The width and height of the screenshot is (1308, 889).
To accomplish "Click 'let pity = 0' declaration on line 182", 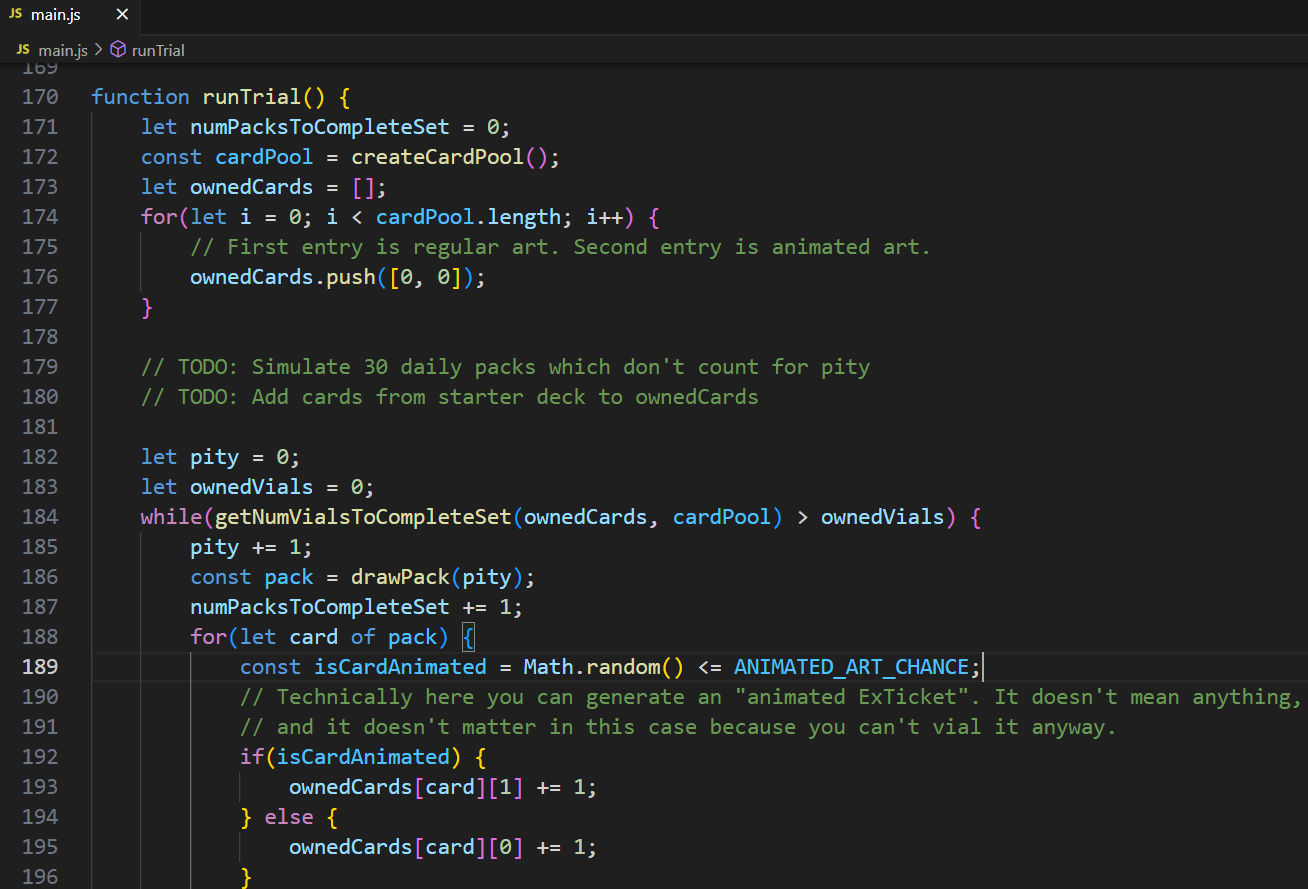I will (220, 457).
